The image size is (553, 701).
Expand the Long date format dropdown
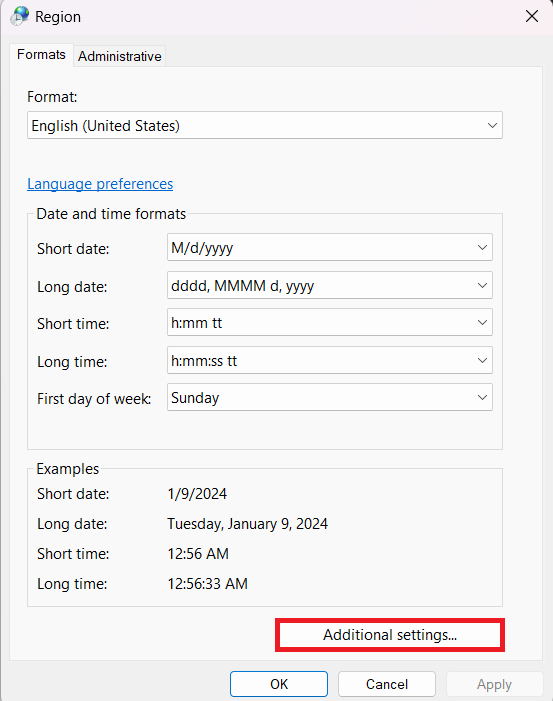tap(482, 285)
